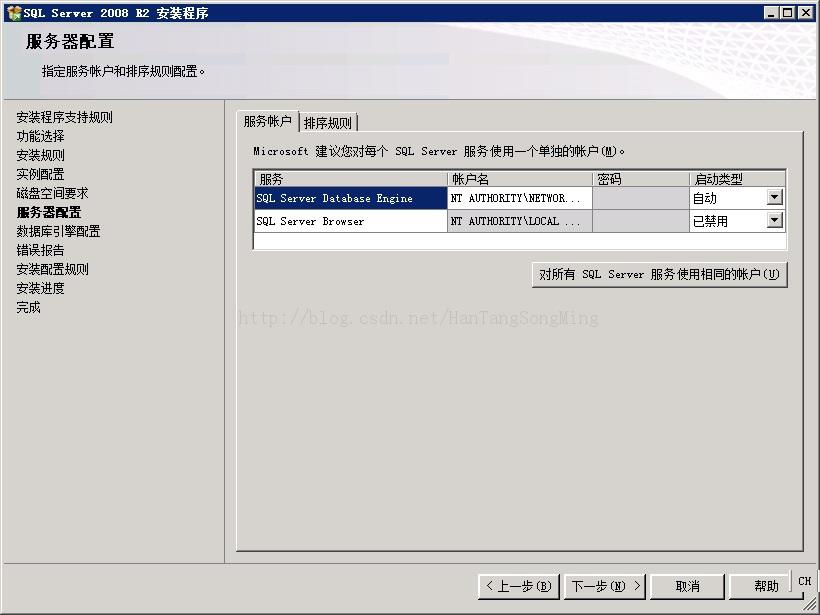Open startup type dropdown for Database Engine

775,197
